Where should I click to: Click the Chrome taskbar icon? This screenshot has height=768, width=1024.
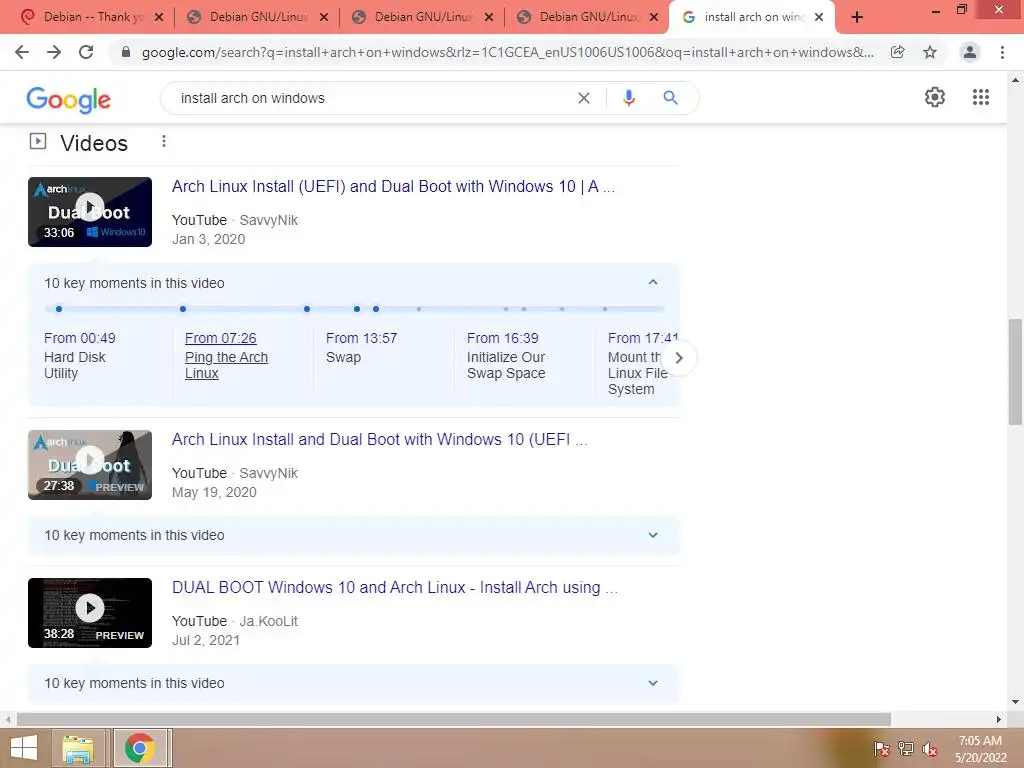[140, 748]
